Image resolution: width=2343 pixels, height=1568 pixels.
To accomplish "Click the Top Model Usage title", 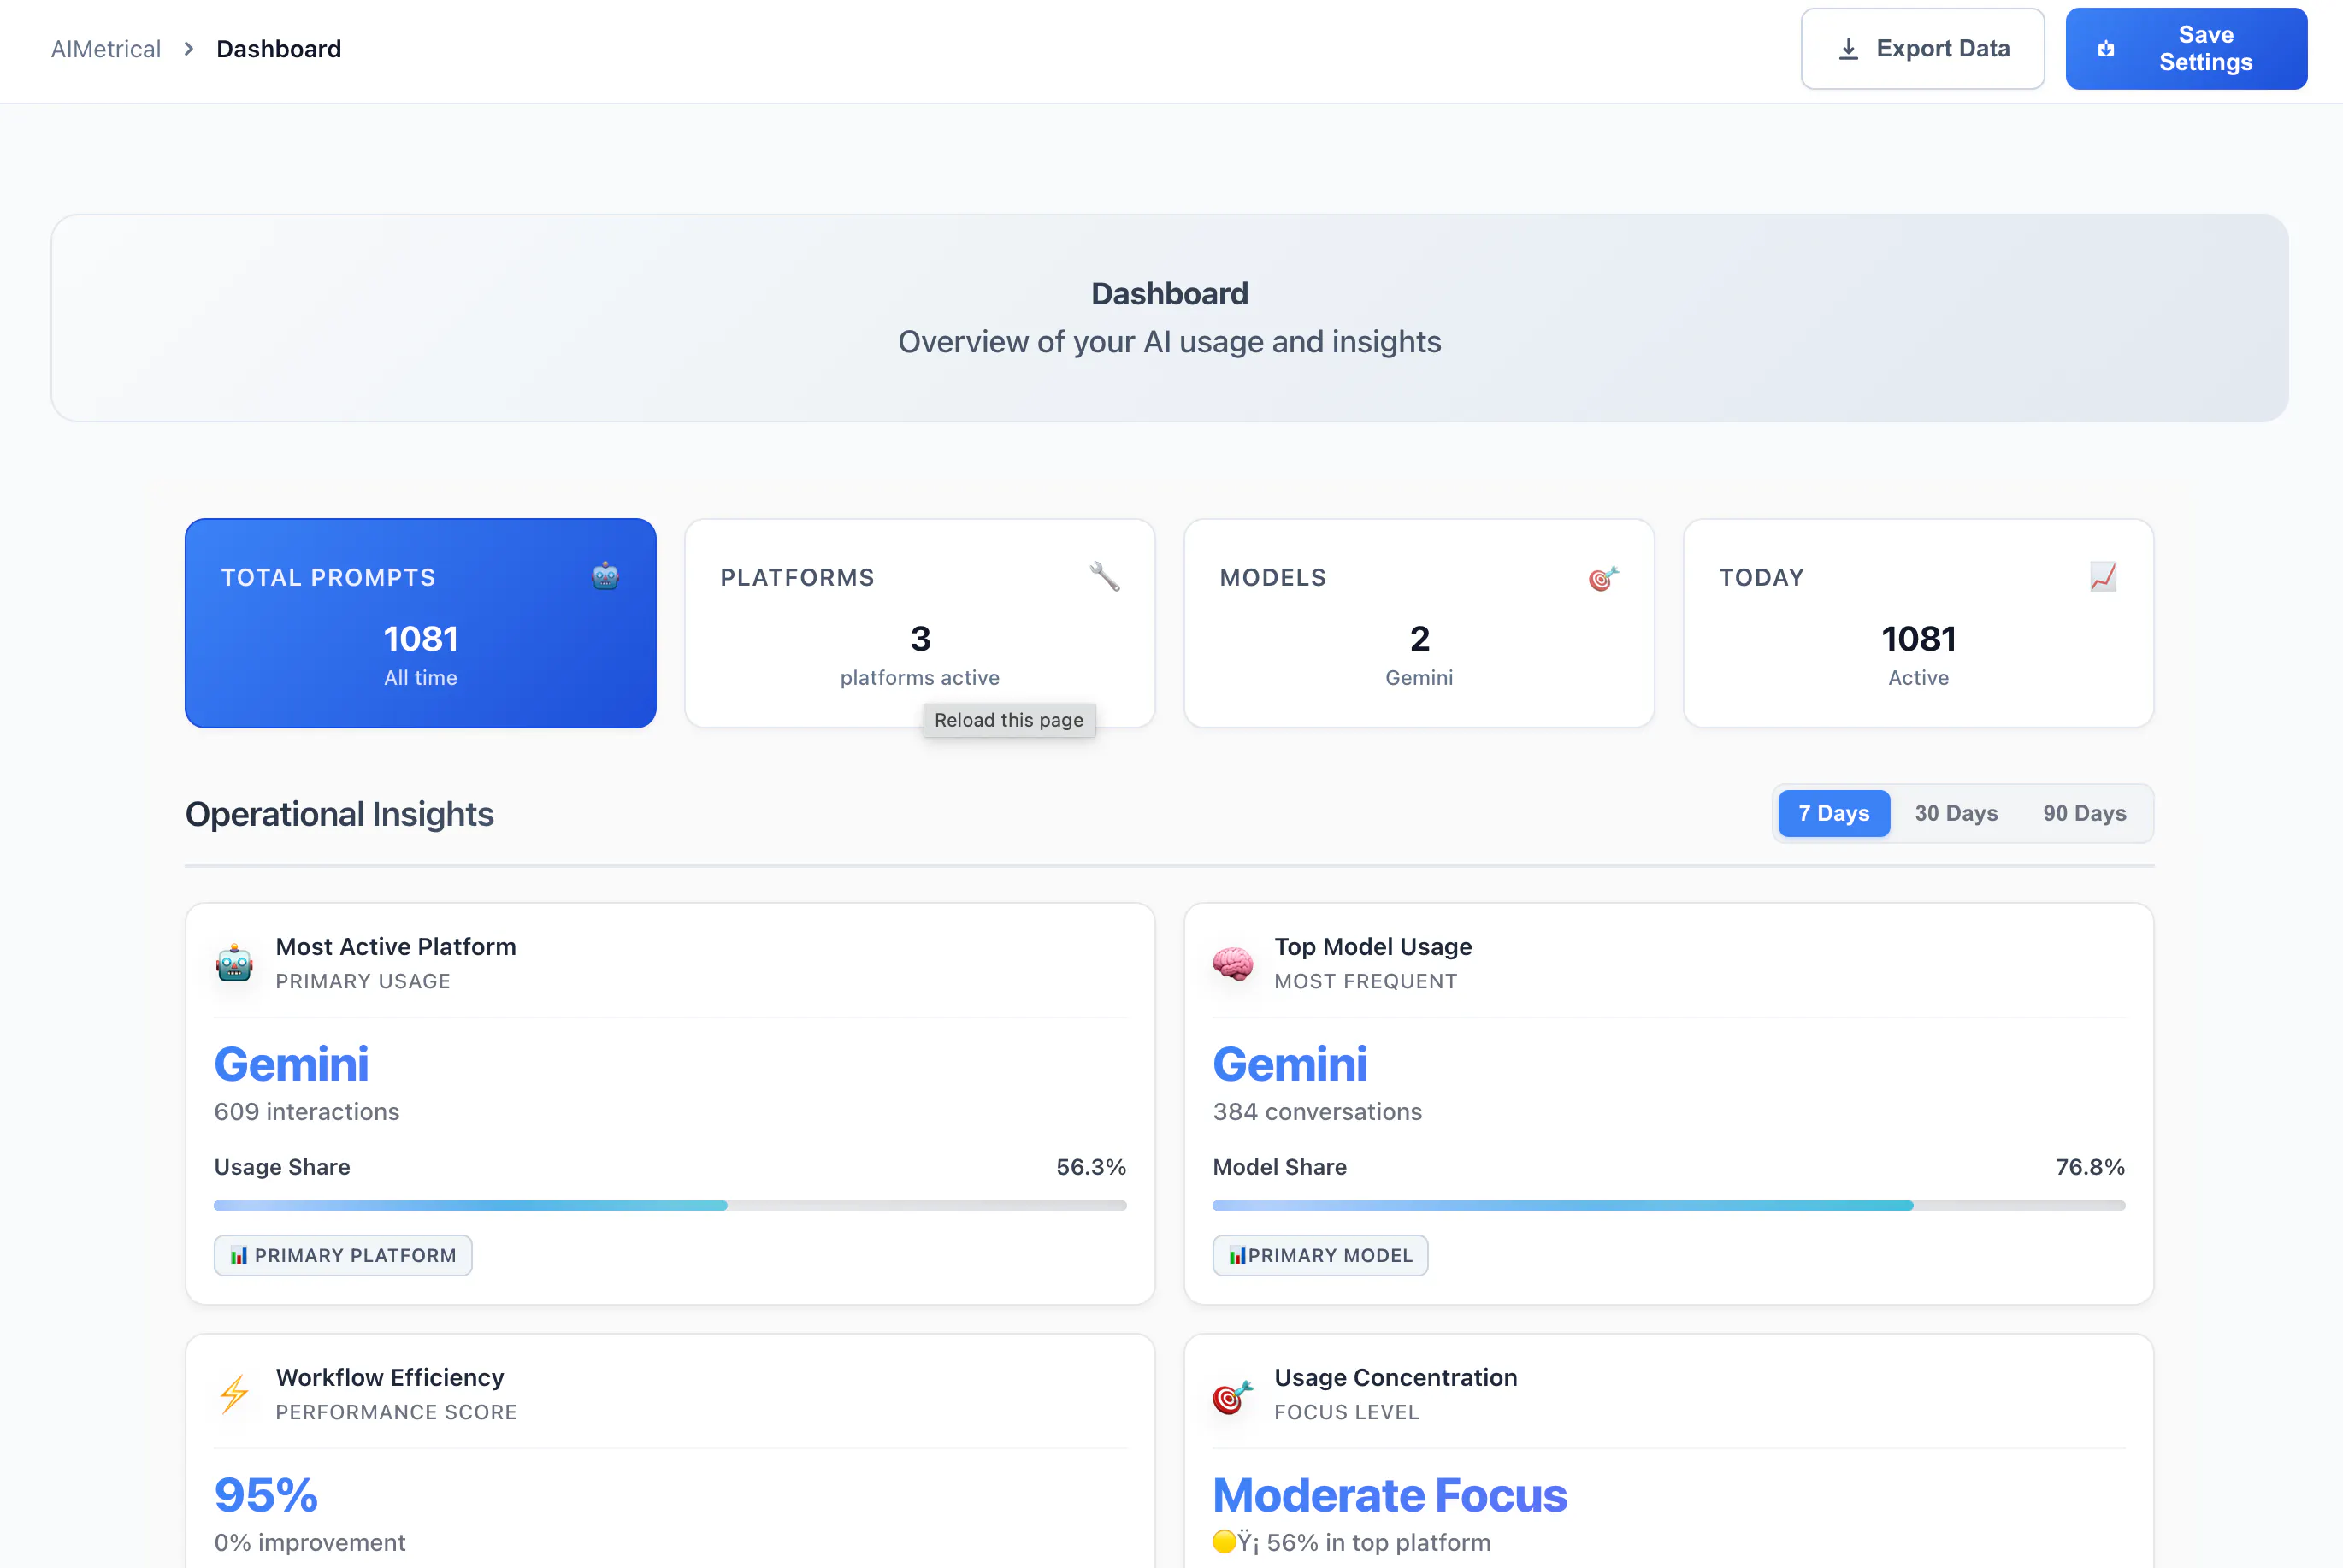I will [x=1373, y=946].
